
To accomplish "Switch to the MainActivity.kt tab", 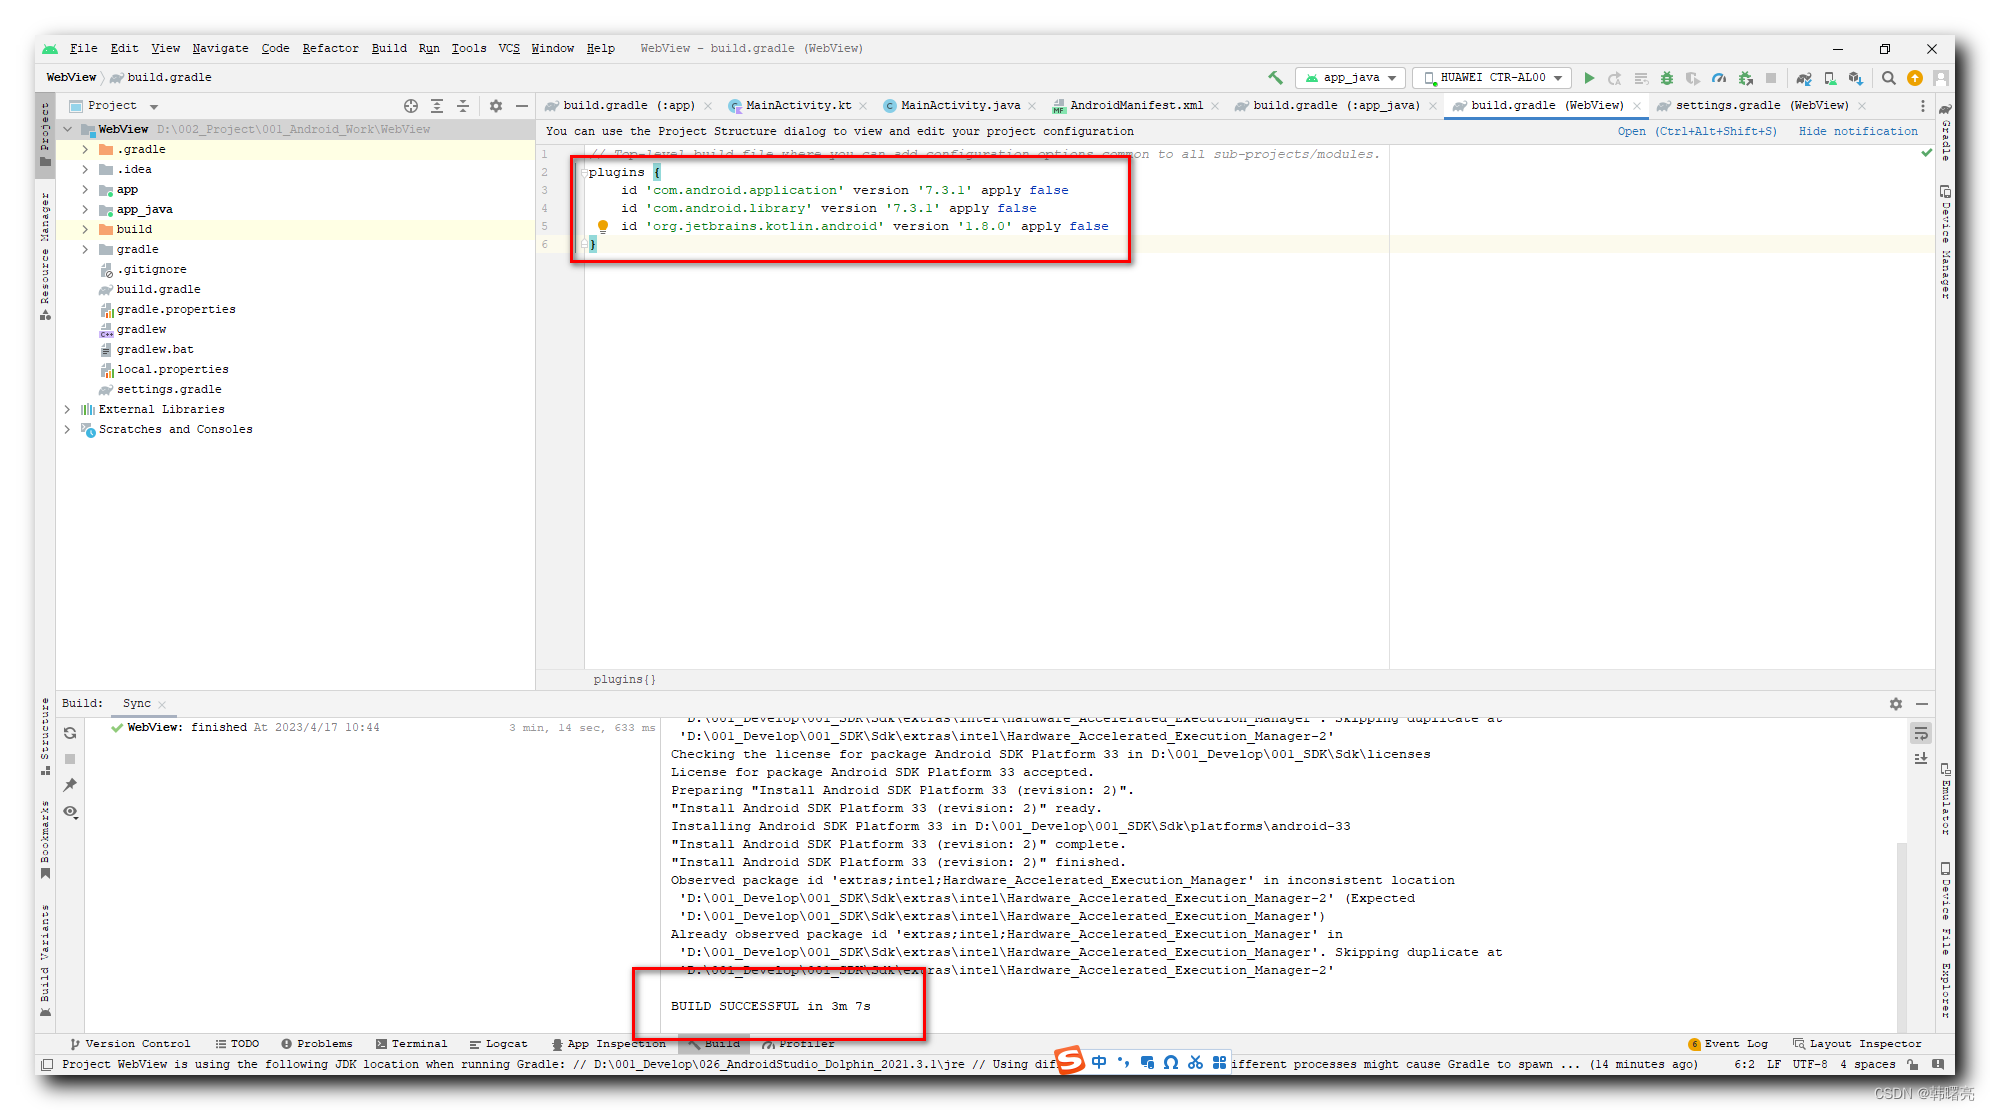I will click(x=795, y=105).
